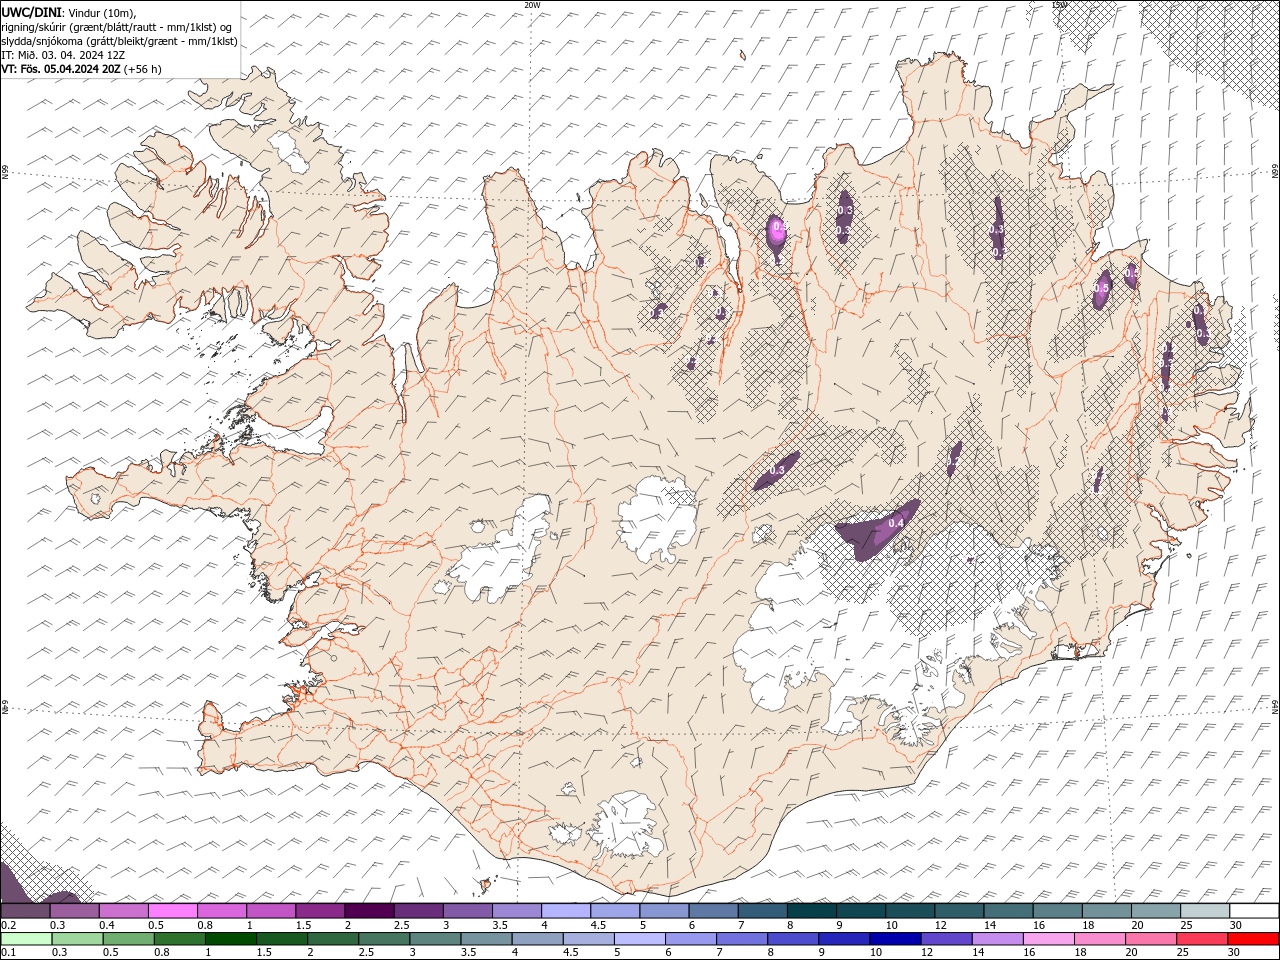Click the 'VT: Fös. 05.04.2024 20Z' valid time line
The width and height of the screenshot is (1280, 960).
click(82, 69)
